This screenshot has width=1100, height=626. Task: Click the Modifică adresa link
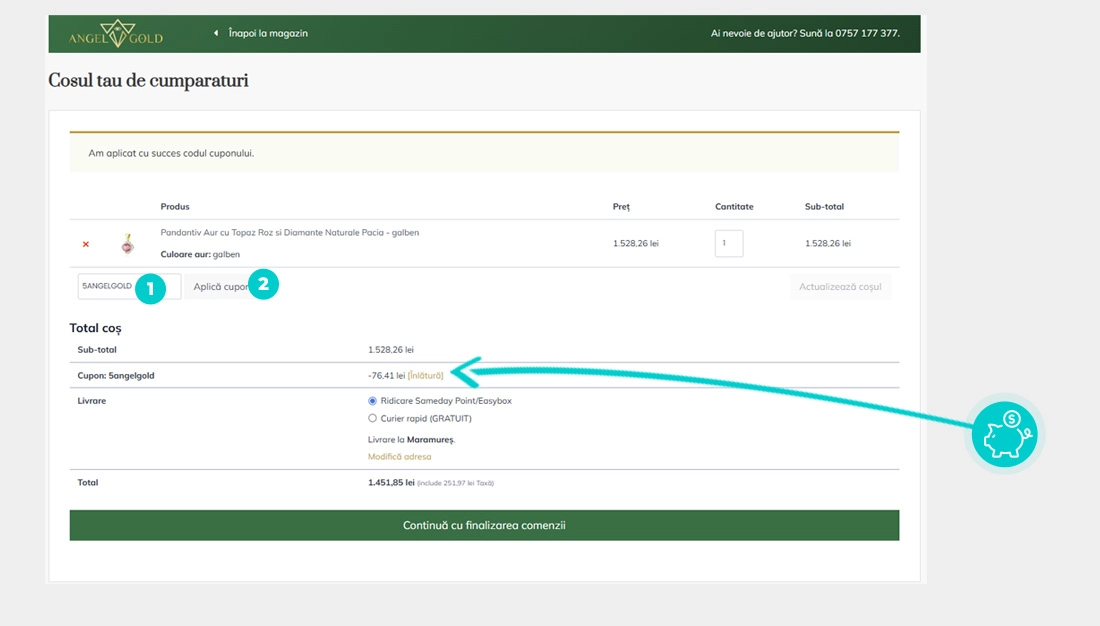click(400, 457)
